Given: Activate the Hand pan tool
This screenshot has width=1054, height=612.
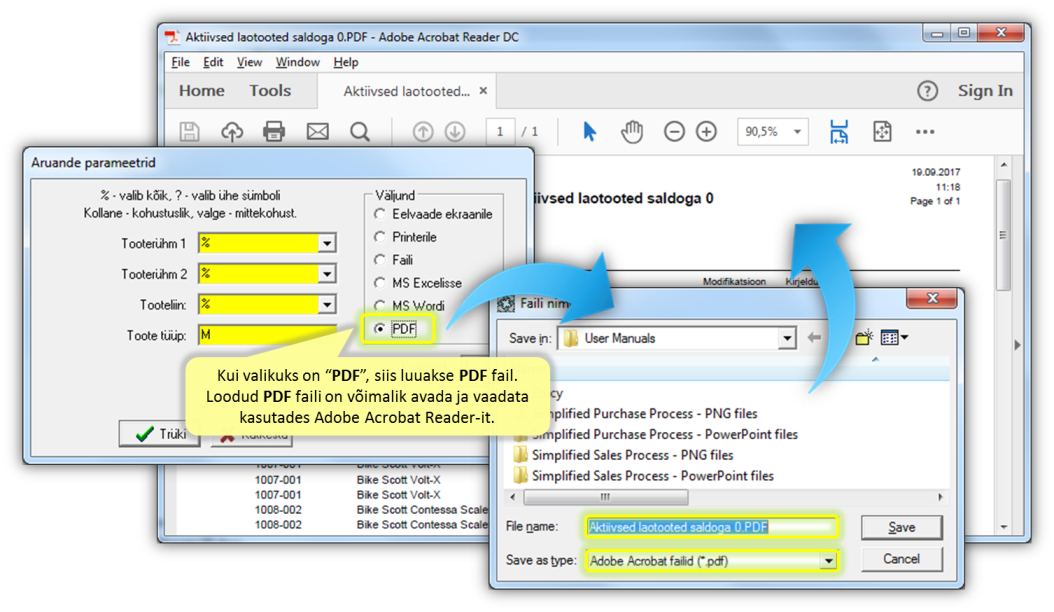Looking at the screenshot, I should tap(632, 131).
